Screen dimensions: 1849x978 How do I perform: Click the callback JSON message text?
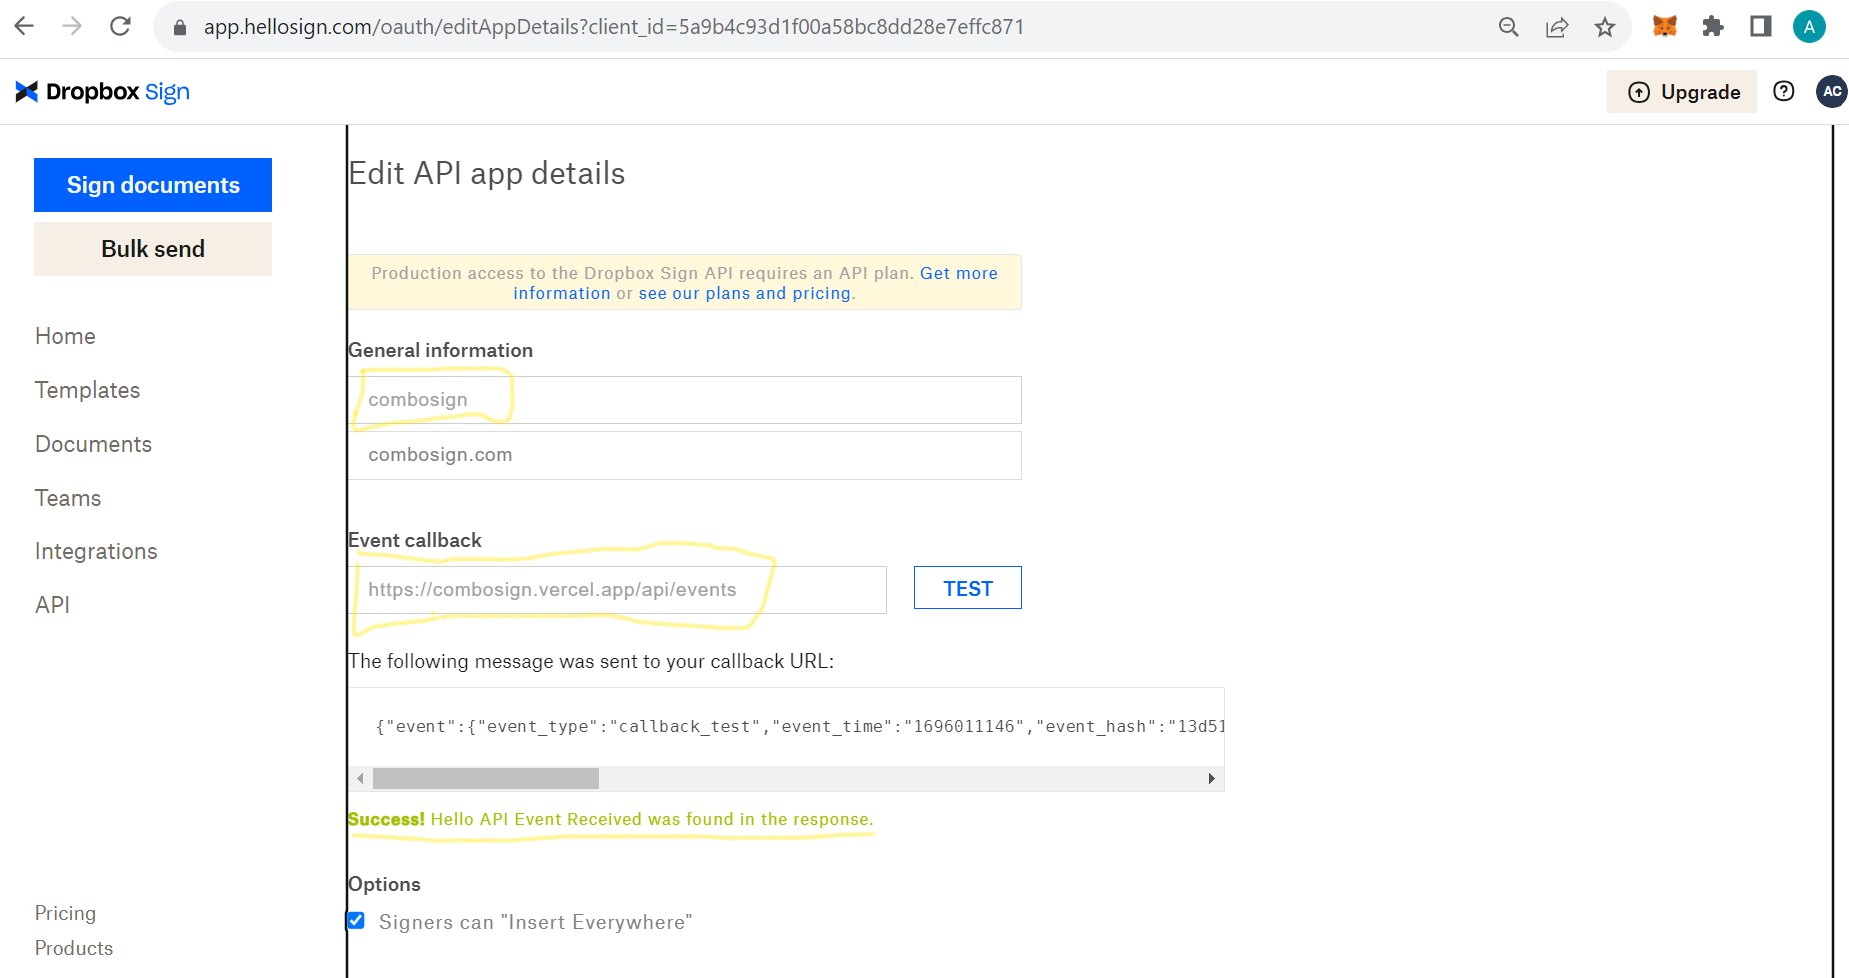tap(800, 727)
